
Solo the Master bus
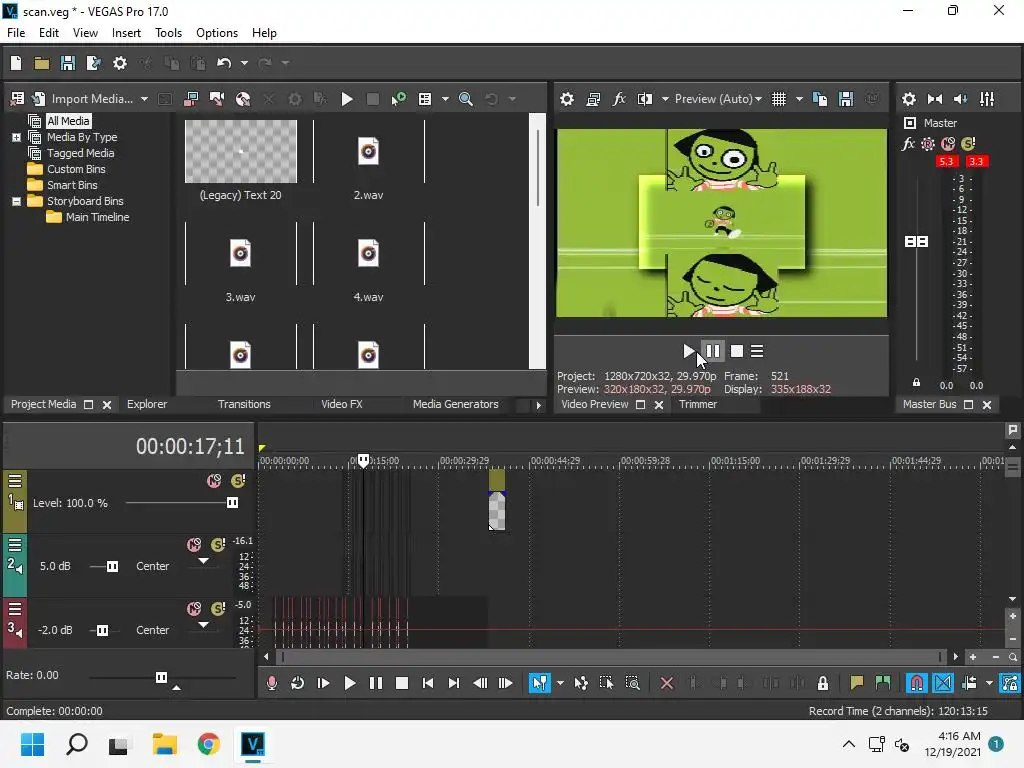click(968, 144)
